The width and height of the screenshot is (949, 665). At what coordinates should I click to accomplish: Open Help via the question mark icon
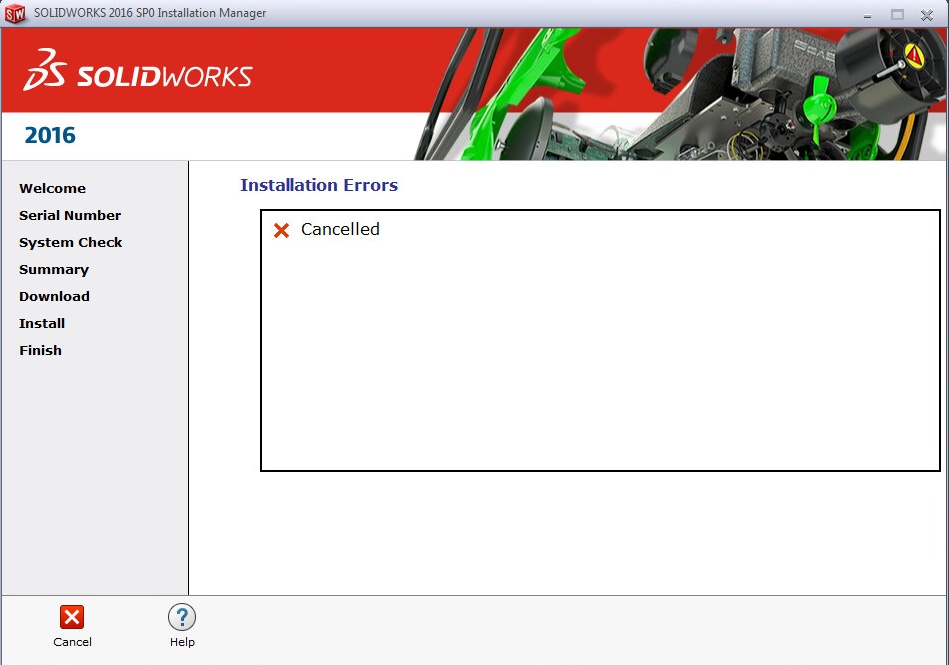tap(182, 617)
